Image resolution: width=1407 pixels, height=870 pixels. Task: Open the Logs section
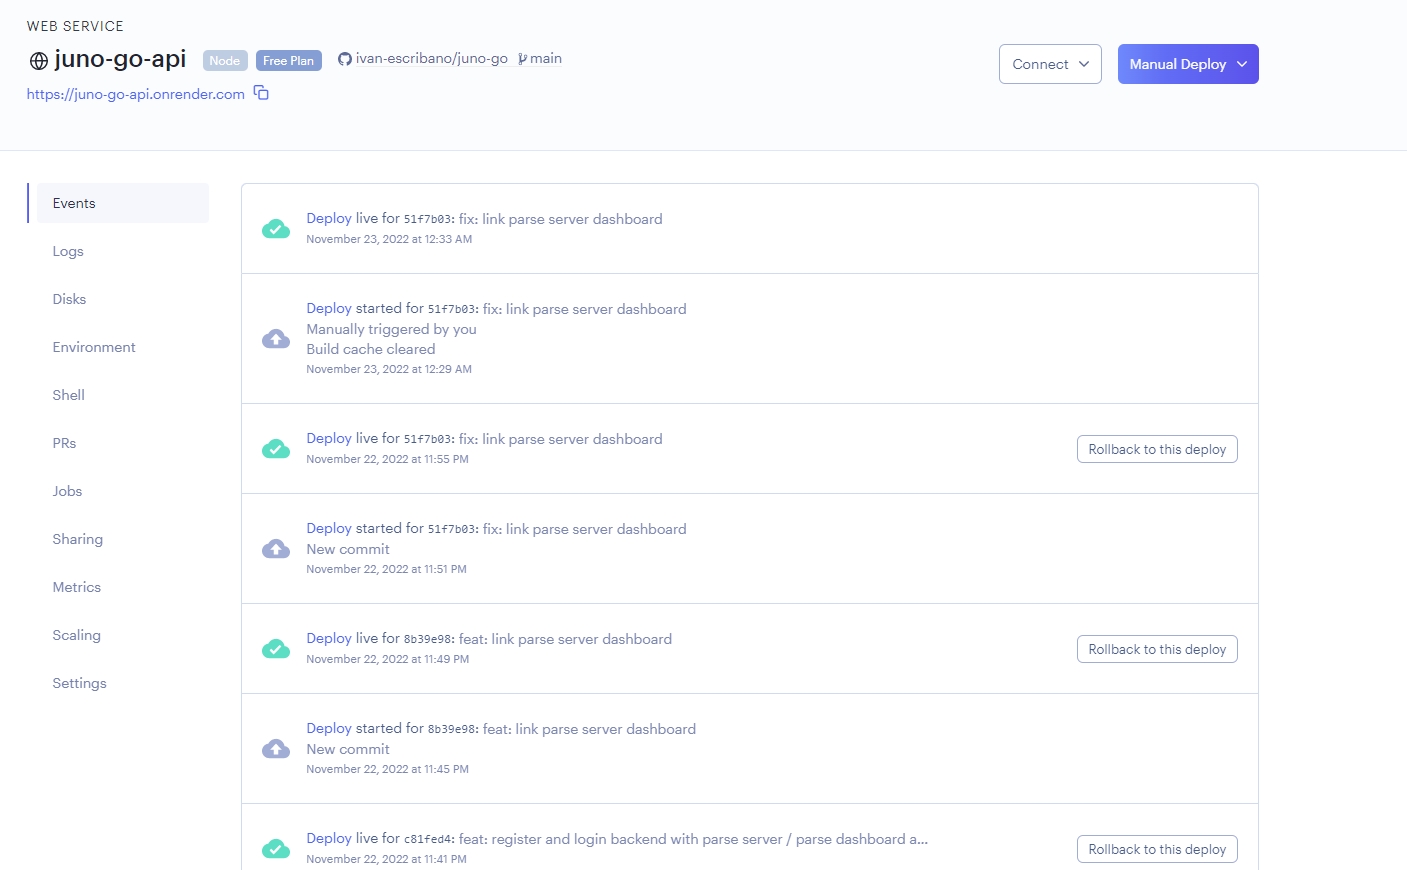click(68, 251)
